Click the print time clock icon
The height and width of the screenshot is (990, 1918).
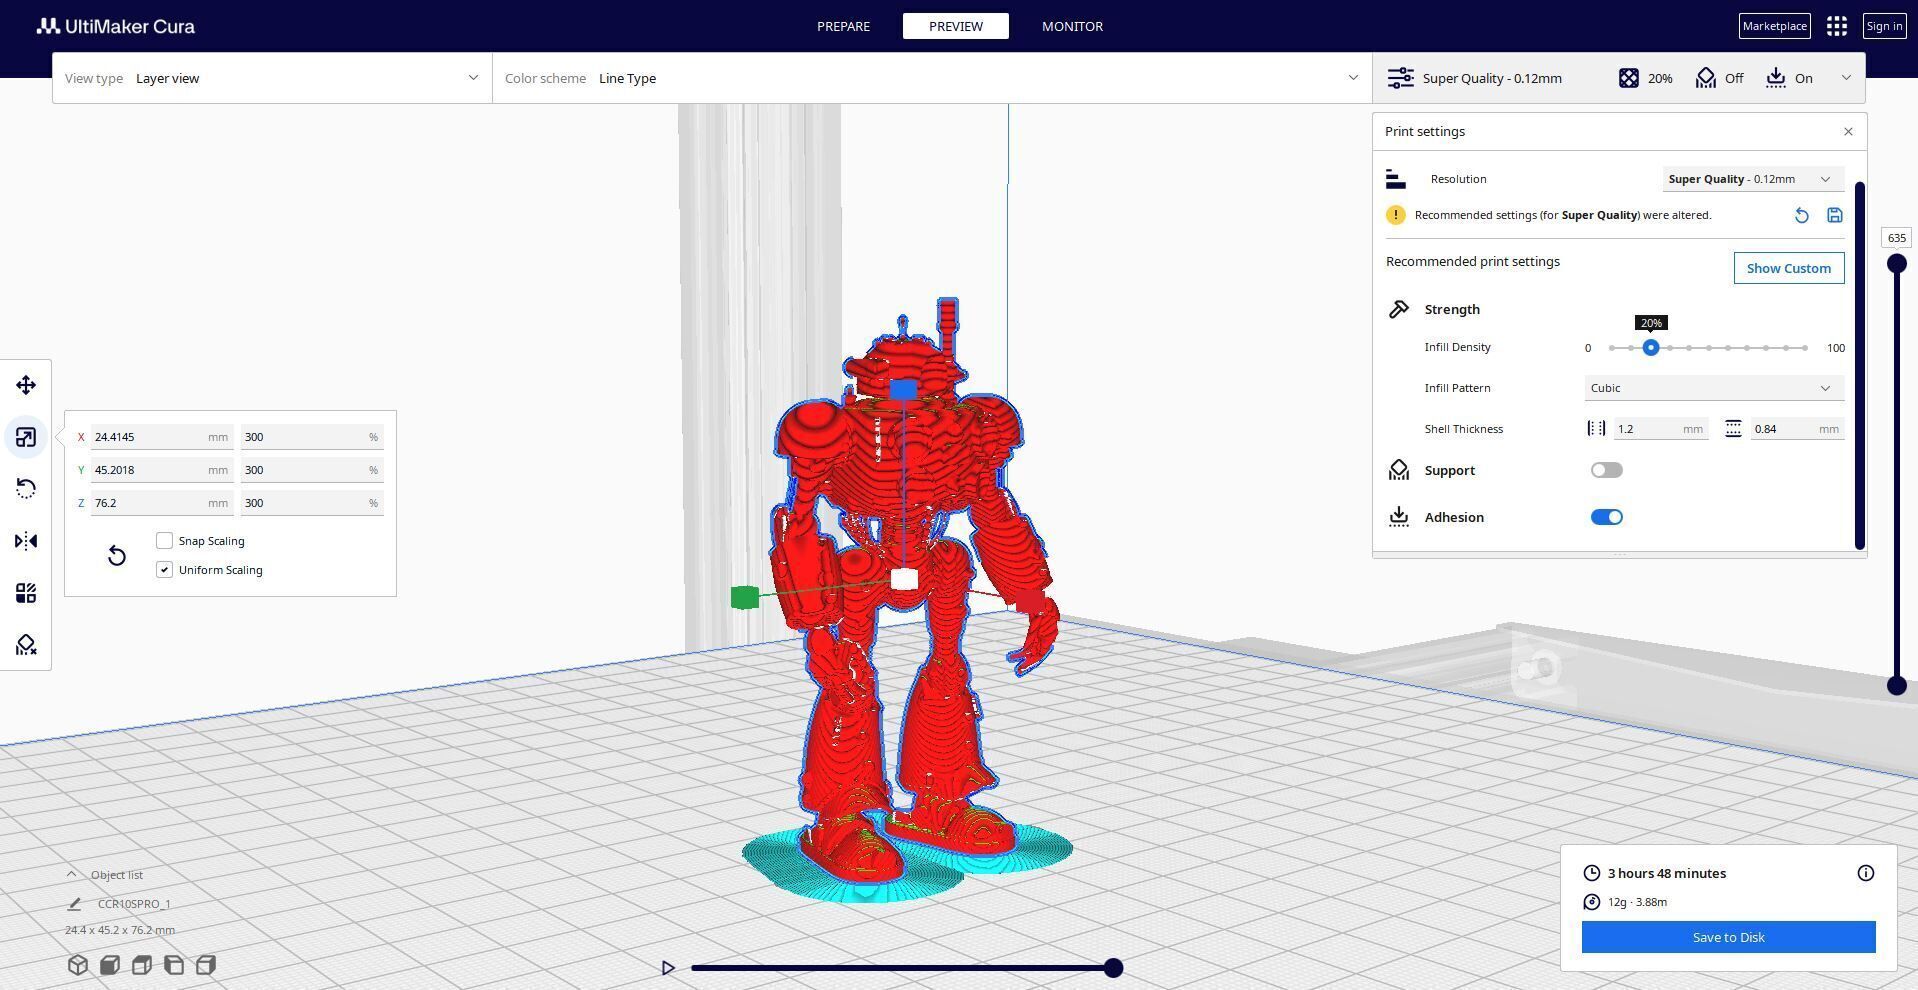point(1591,873)
